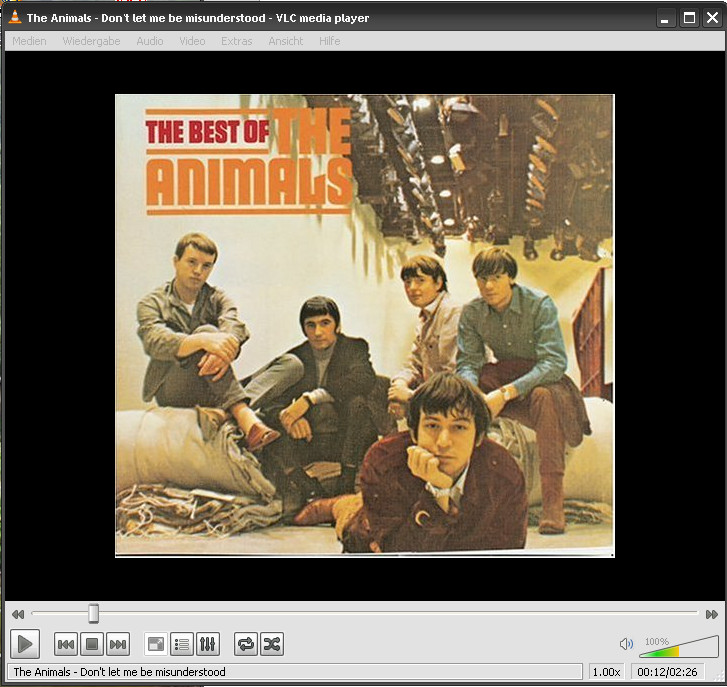This screenshot has height=687, width=727.
Task: Click the status bar track title text
Action: (x=120, y=672)
